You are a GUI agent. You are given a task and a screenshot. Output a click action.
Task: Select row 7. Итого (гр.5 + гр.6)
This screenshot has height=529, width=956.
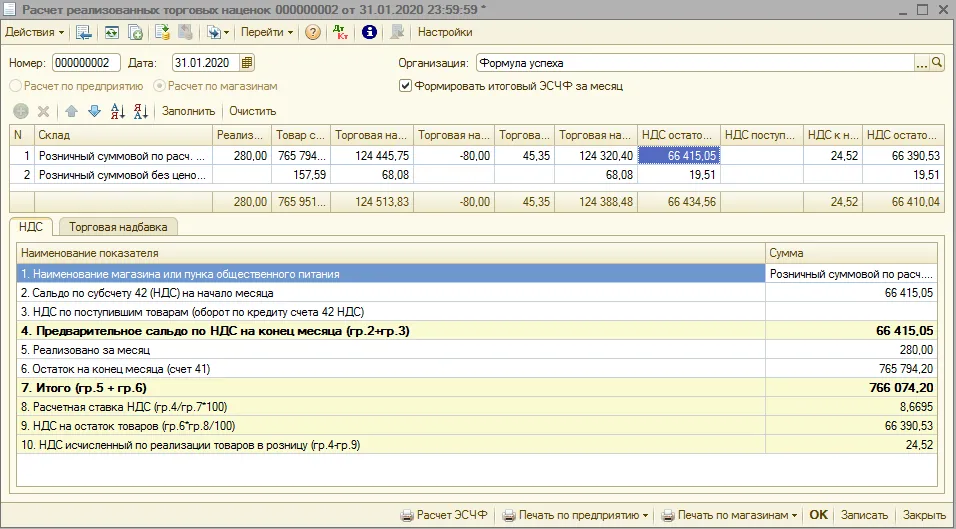477,388
